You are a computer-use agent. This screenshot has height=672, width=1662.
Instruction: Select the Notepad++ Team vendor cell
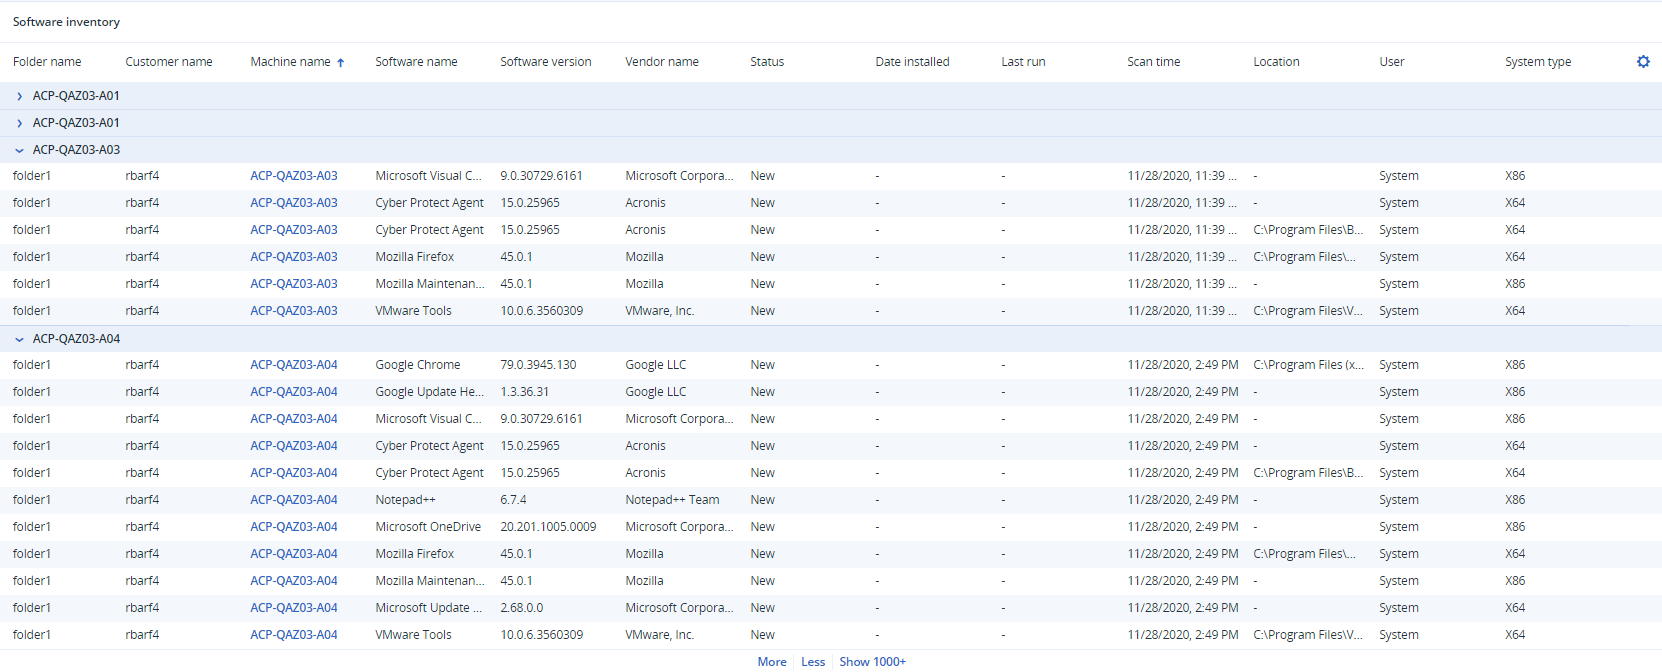point(672,500)
